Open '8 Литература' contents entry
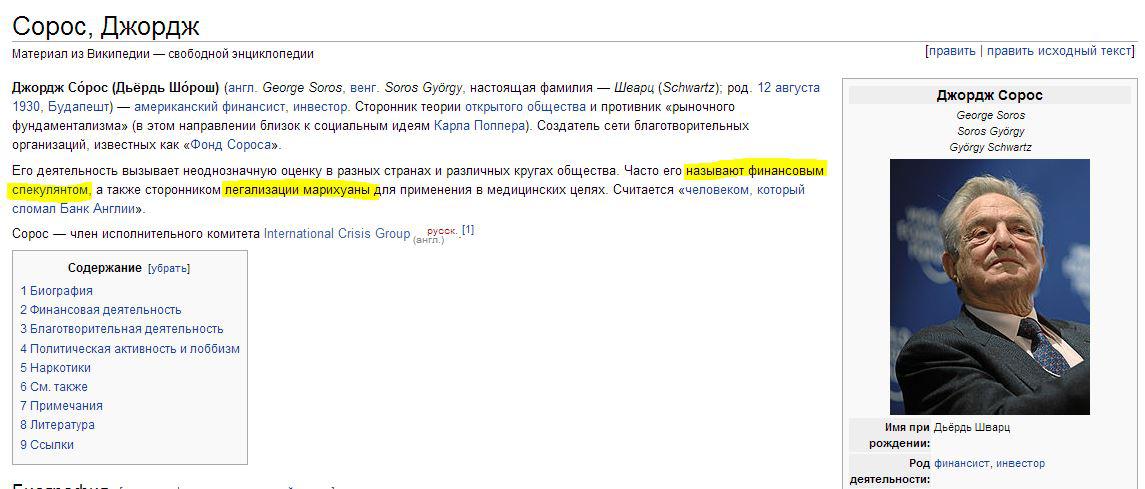1145x489 pixels. point(58,425)
